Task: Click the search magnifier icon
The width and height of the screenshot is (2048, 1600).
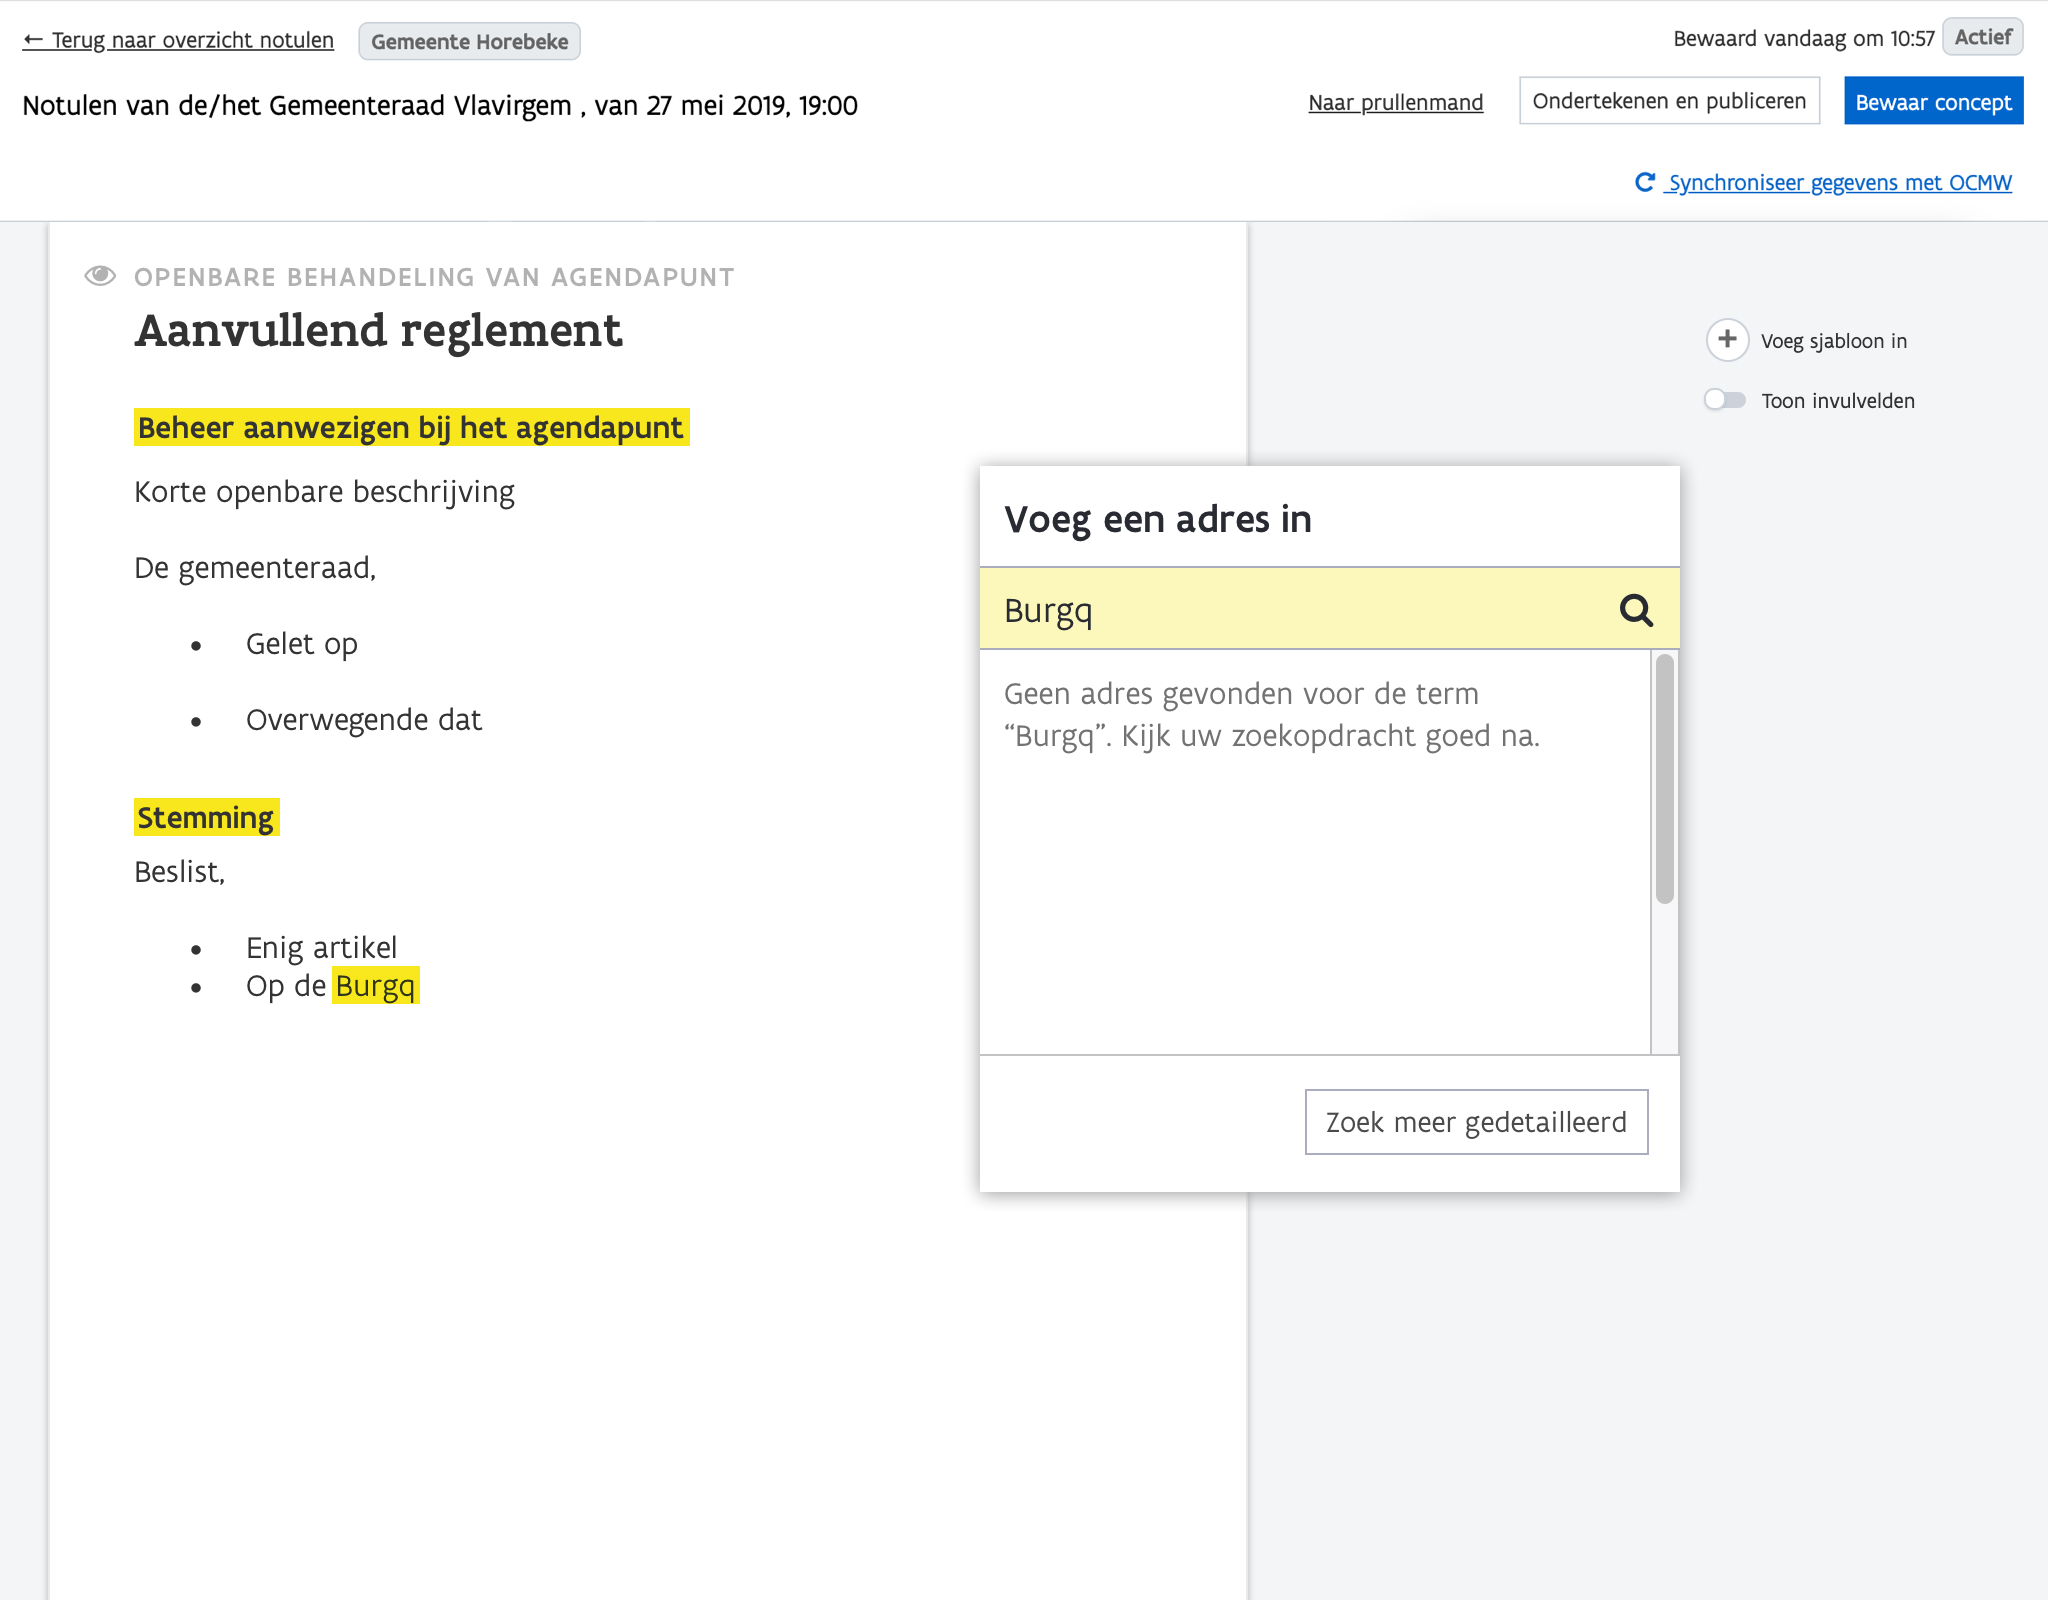Action: (x=1636, y=610)
